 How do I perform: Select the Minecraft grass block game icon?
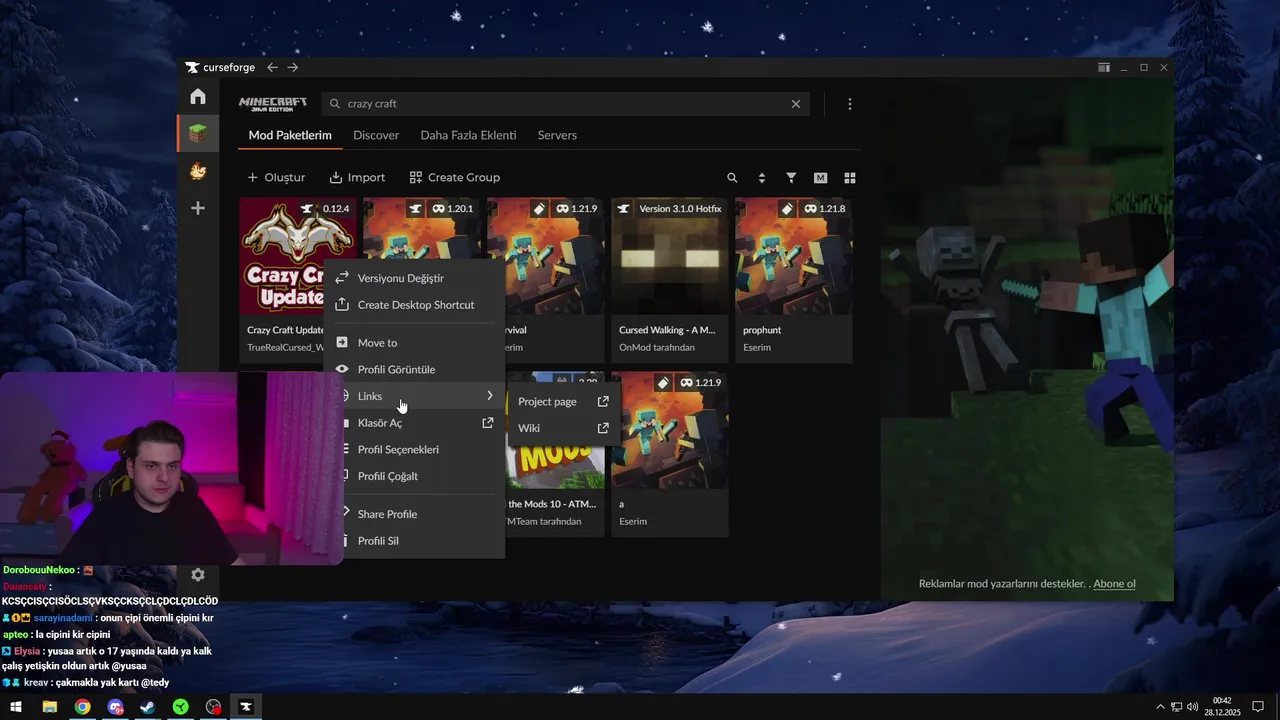click(198, 133)
